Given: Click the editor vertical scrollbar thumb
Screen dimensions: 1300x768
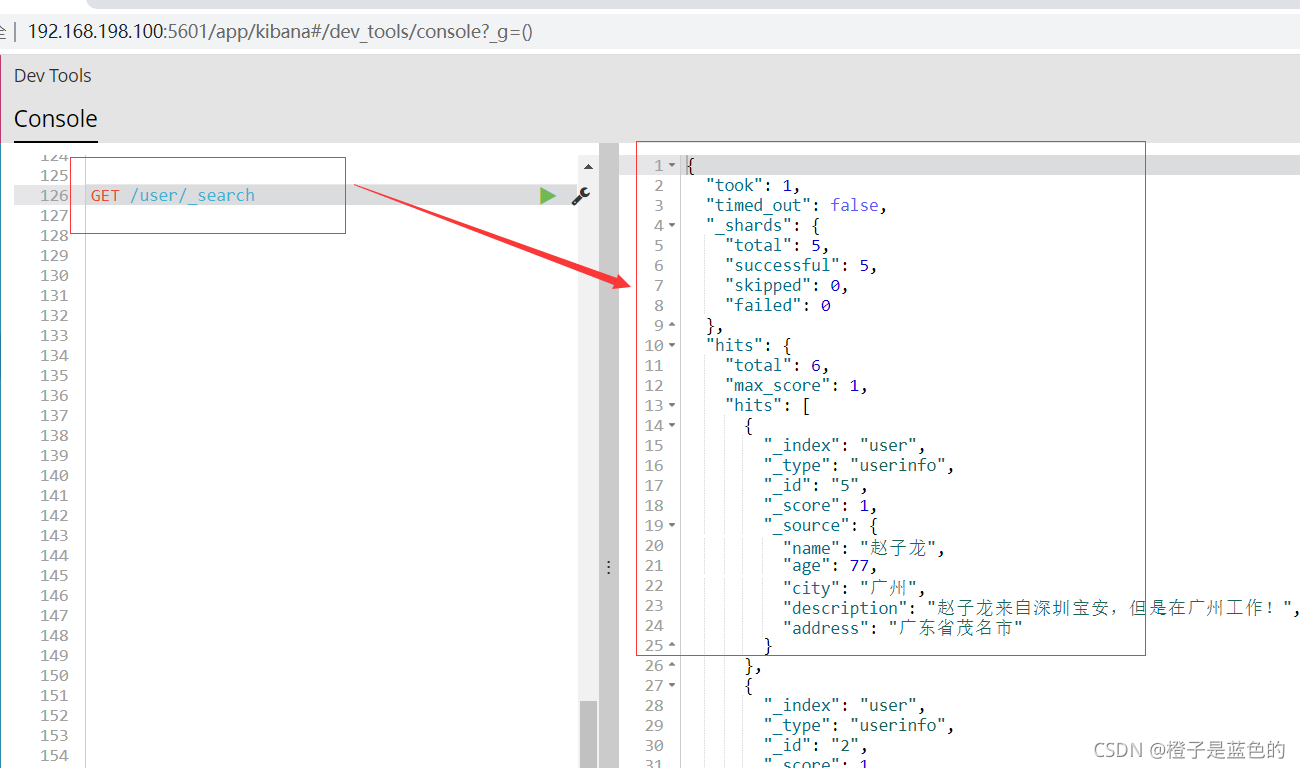Looking at the screenshot, I should 588,733.
